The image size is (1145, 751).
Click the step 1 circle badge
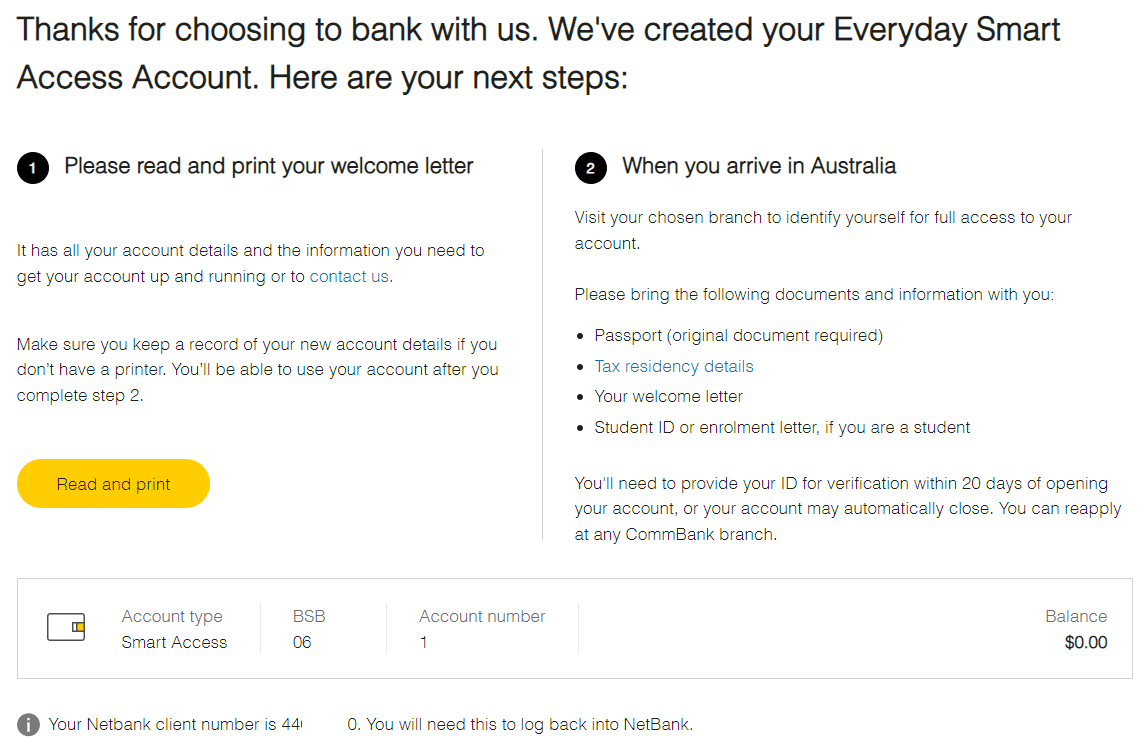click(x=33, y=168)
